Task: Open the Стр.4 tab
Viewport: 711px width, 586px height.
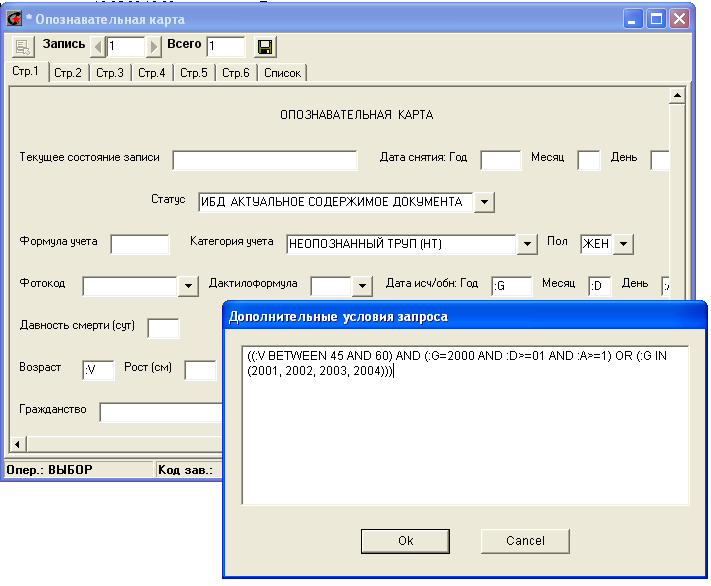Action: click(x=152, y=73)
